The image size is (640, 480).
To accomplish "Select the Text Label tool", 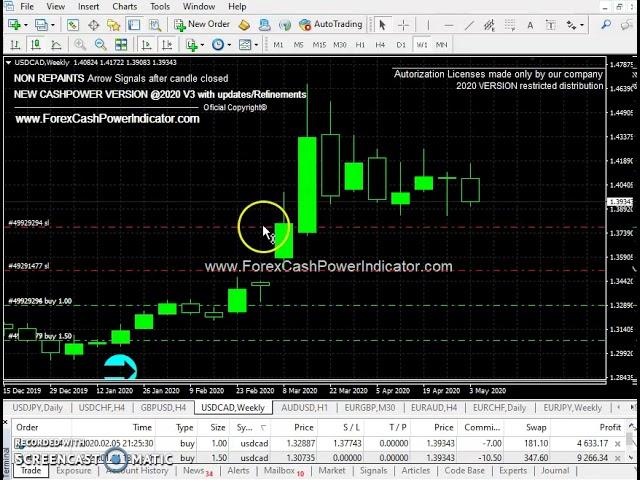I will click(x=551, y=25).
